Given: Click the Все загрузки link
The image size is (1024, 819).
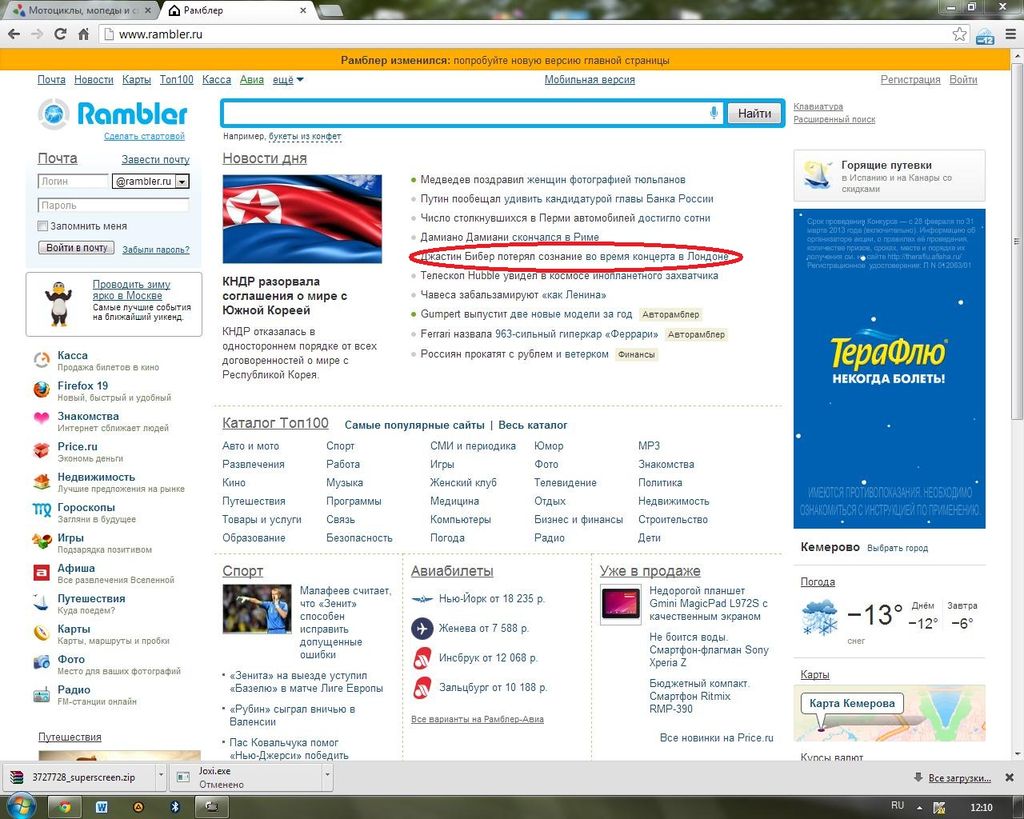Looking at the screenshot, I should 959,778.
